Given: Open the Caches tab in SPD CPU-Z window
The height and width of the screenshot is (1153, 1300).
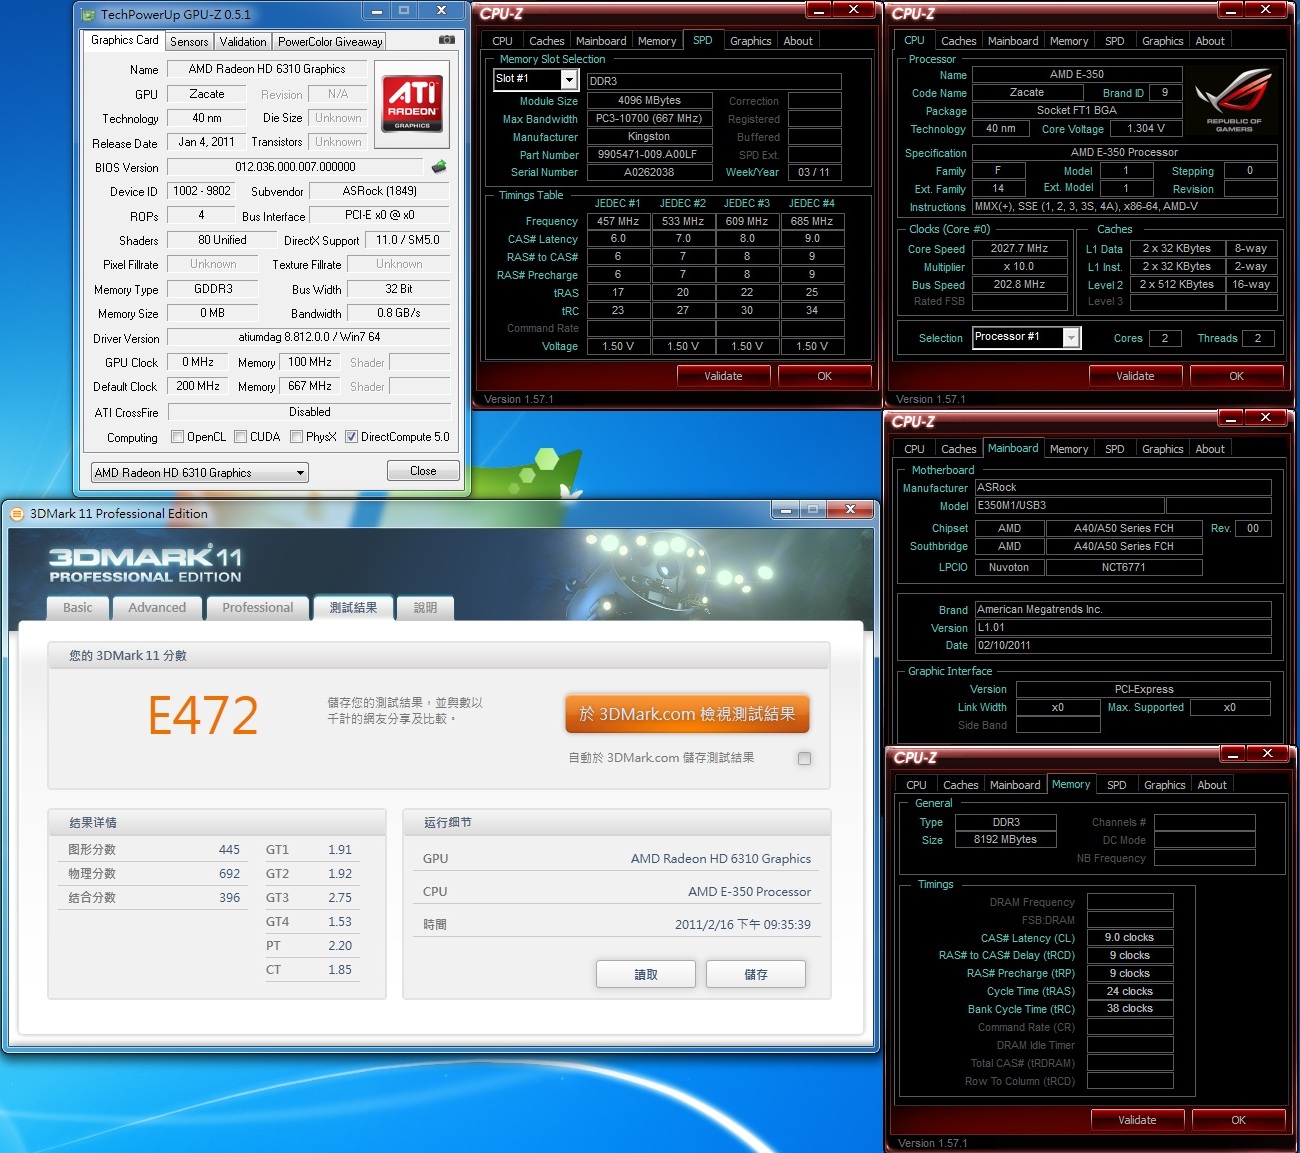Looking at the screenshot, I should coord(547,41).
